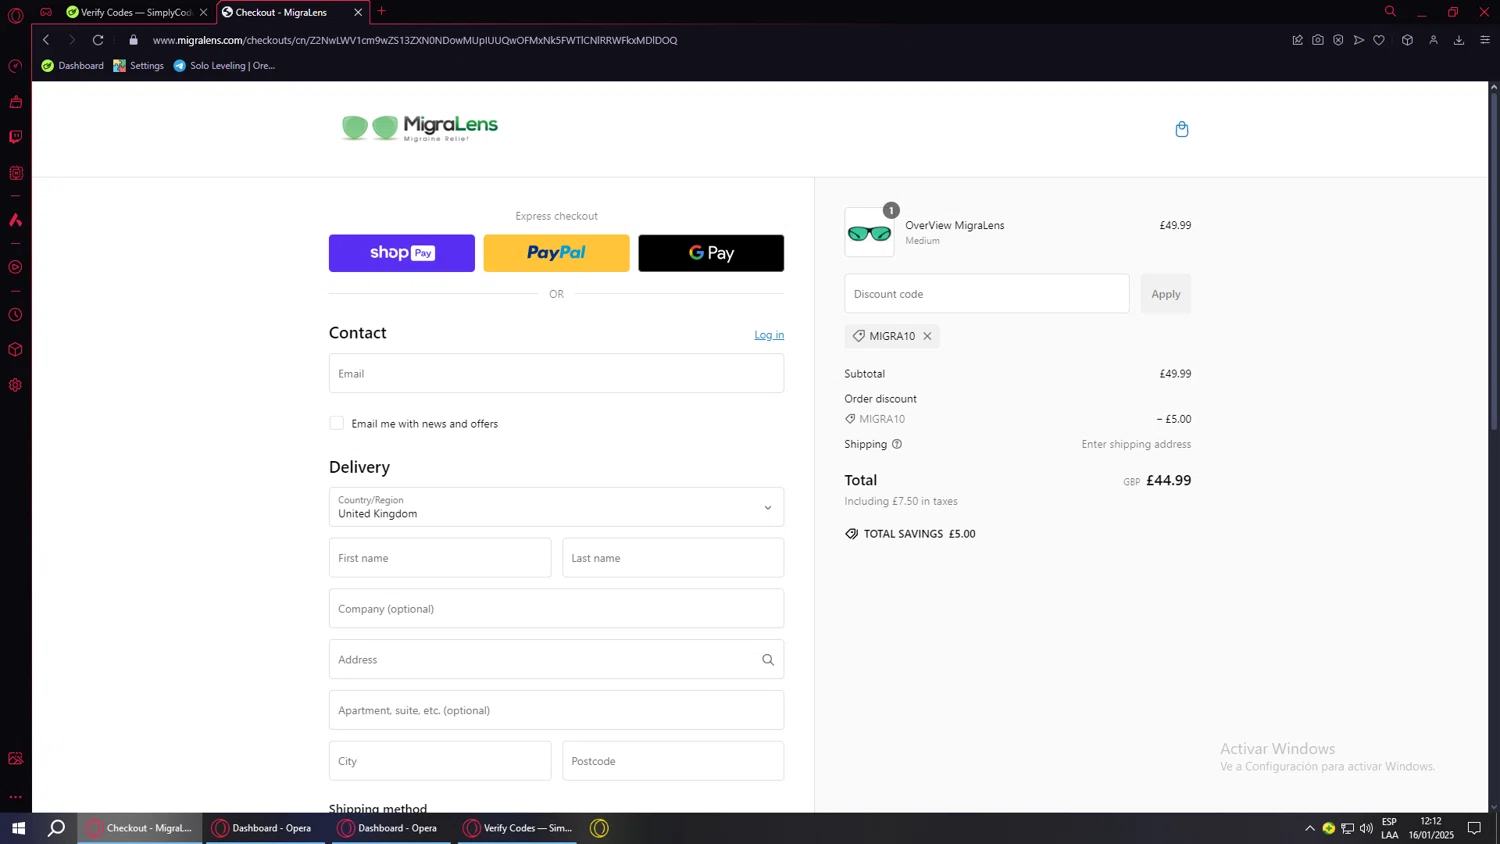Open downloads icon in toolbar
Viewport: 1500px width, 844px height.
1459,40
